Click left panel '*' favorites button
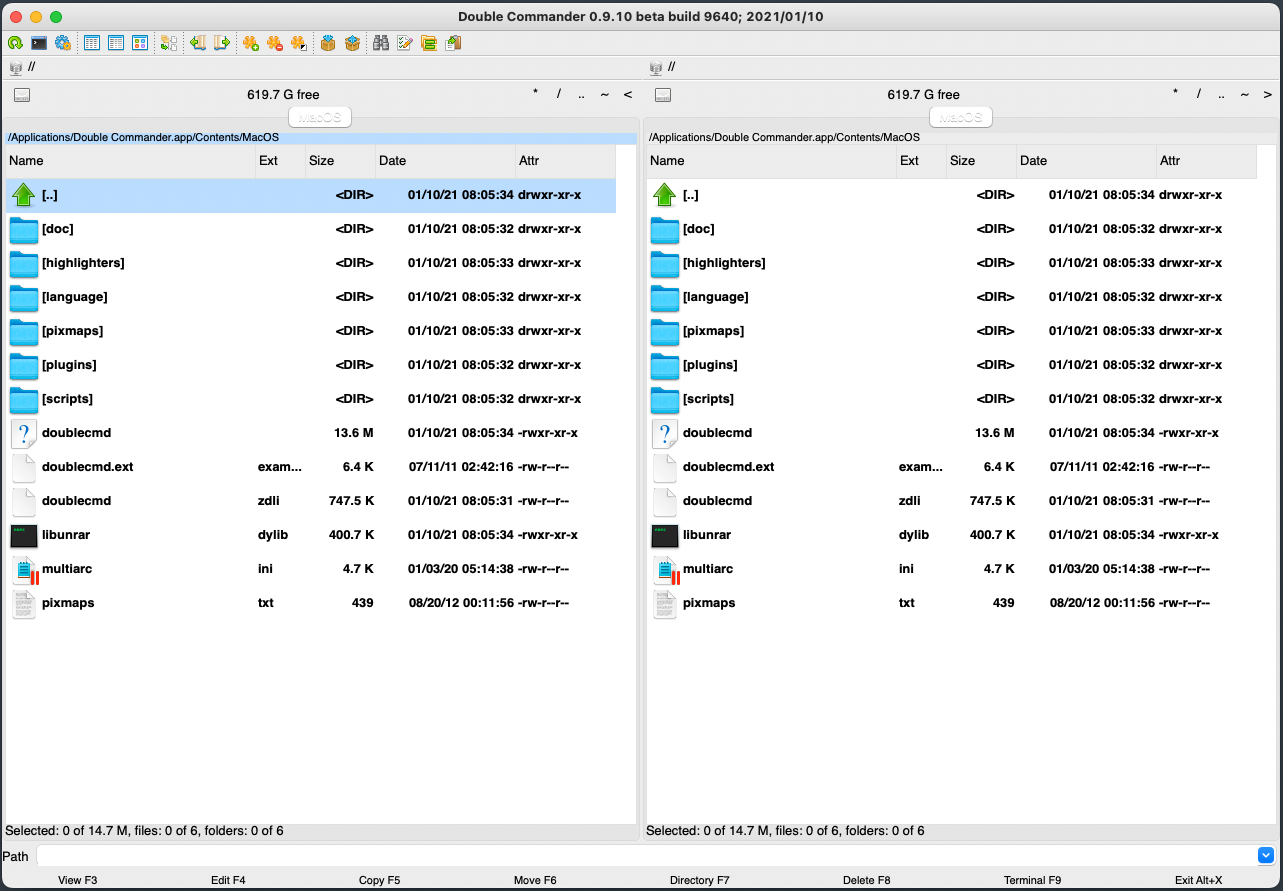 tap(535, 94)
